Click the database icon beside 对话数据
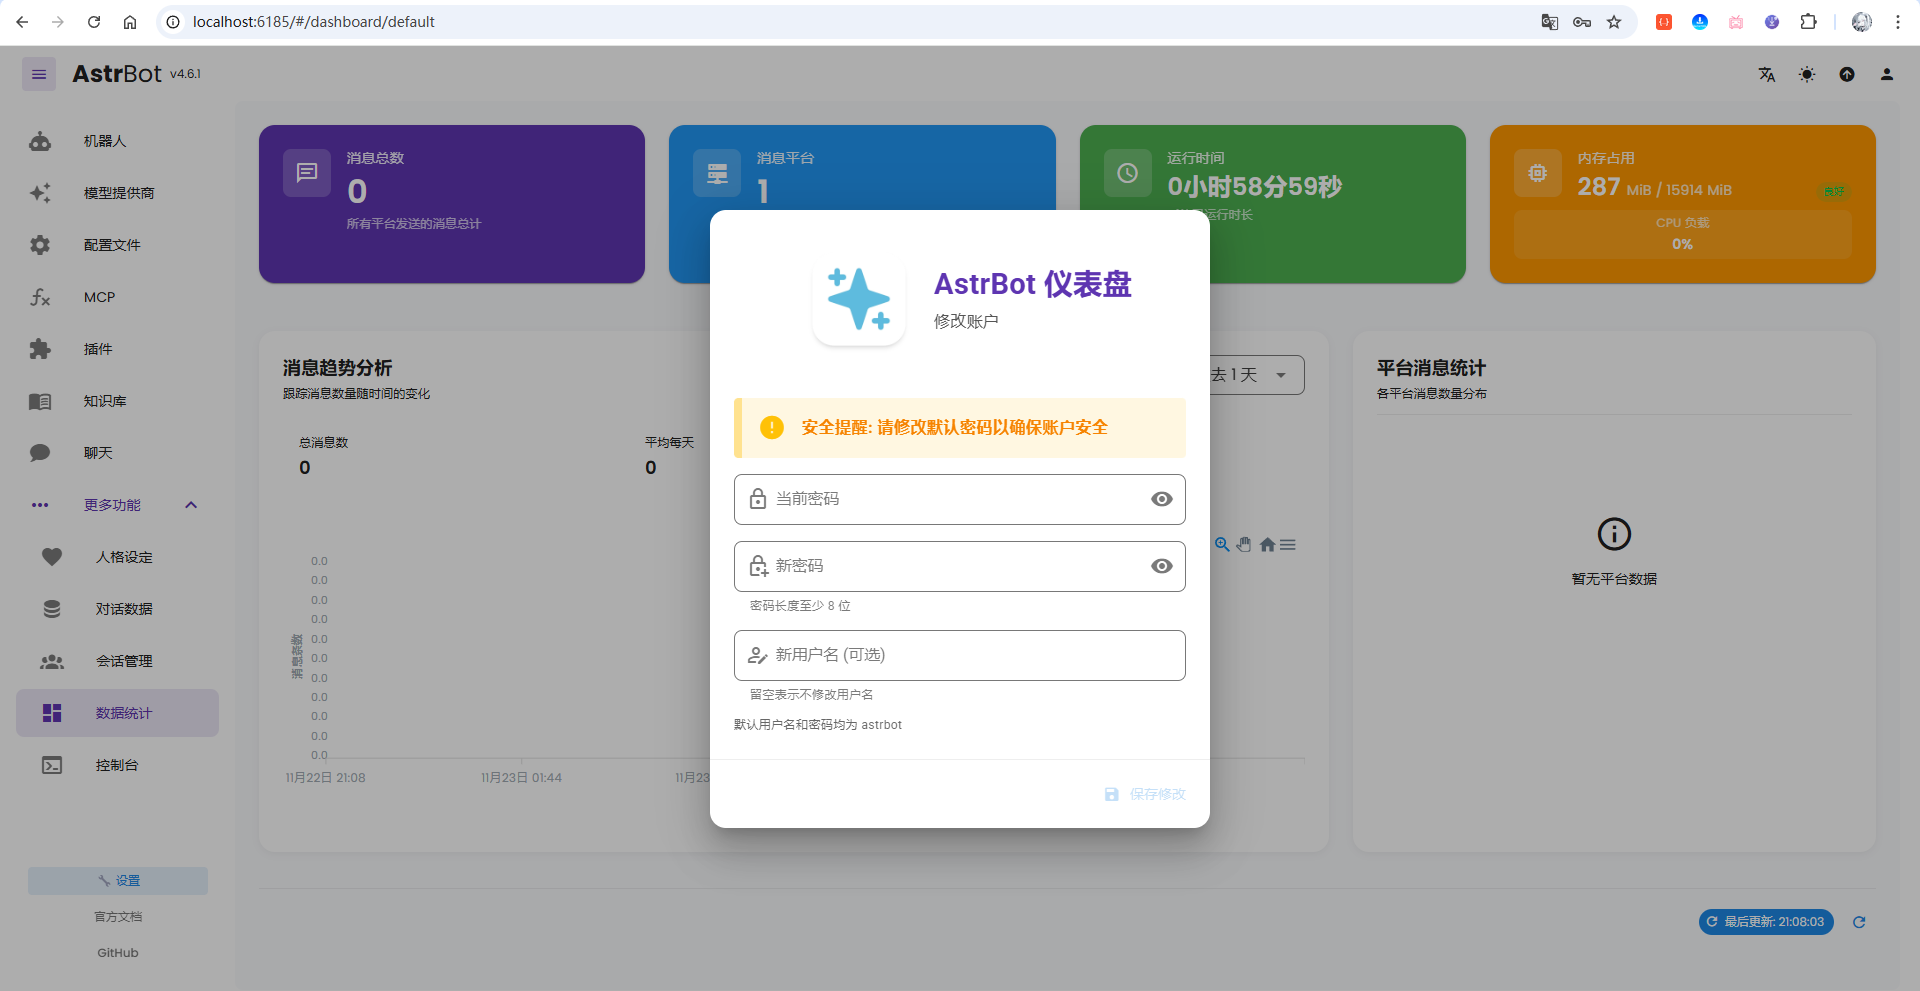The width and height of the screenshot is (1920, 991). (52, 609)
